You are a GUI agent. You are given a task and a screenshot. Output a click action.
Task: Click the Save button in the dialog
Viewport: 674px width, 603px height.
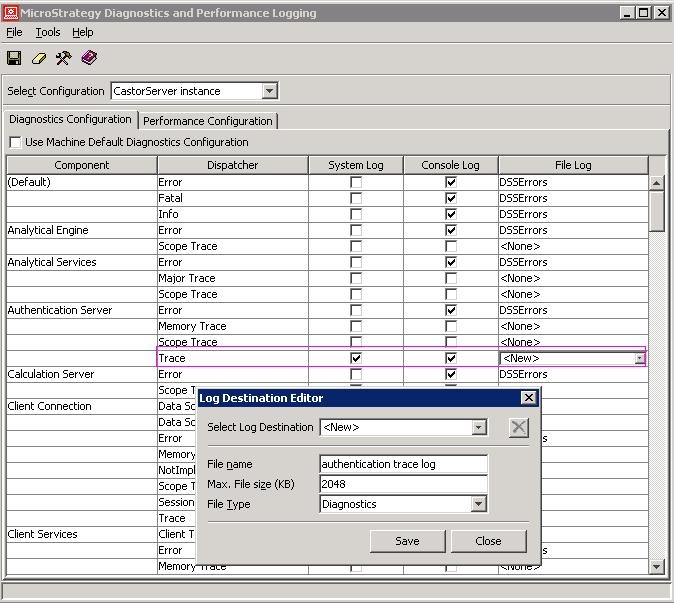point(407,541)
